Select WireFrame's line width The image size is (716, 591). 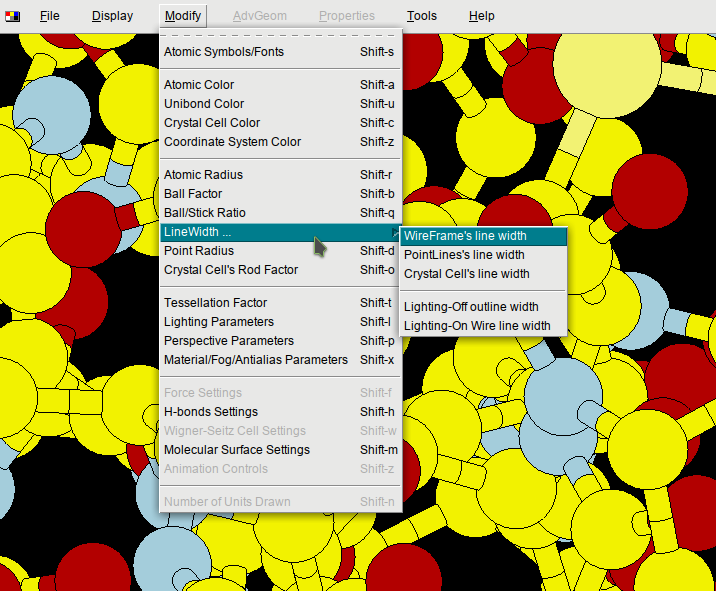click(483, 236)
